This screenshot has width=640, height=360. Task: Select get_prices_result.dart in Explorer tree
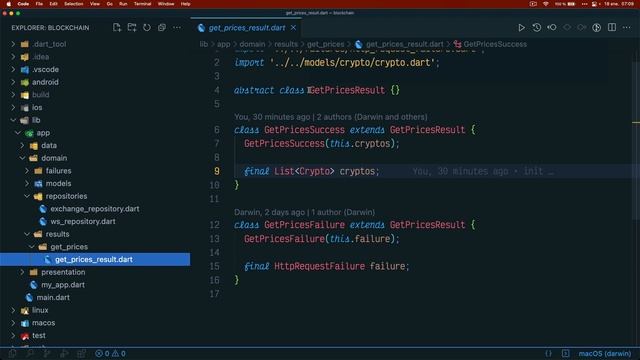95,259
